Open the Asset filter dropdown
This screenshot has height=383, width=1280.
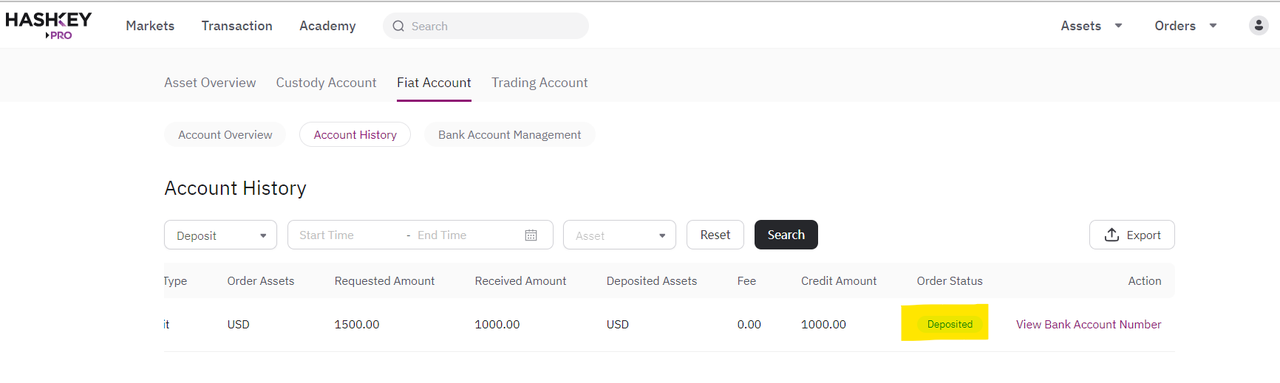(x=620, y=235)
